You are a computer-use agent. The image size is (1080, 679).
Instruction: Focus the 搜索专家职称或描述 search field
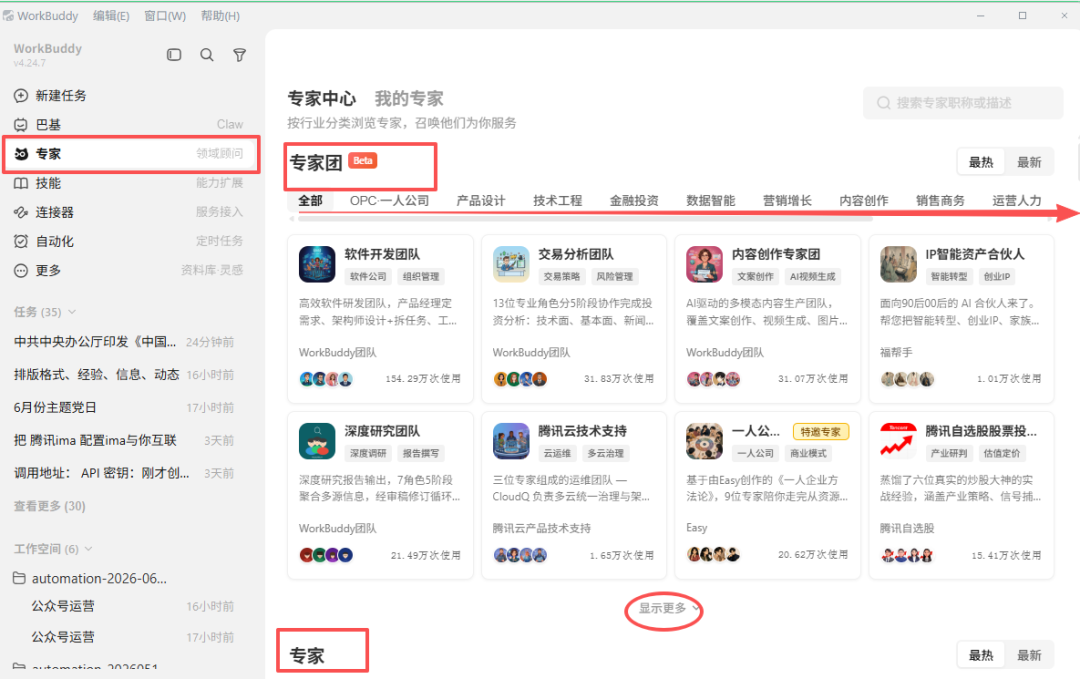pos(963,103)
